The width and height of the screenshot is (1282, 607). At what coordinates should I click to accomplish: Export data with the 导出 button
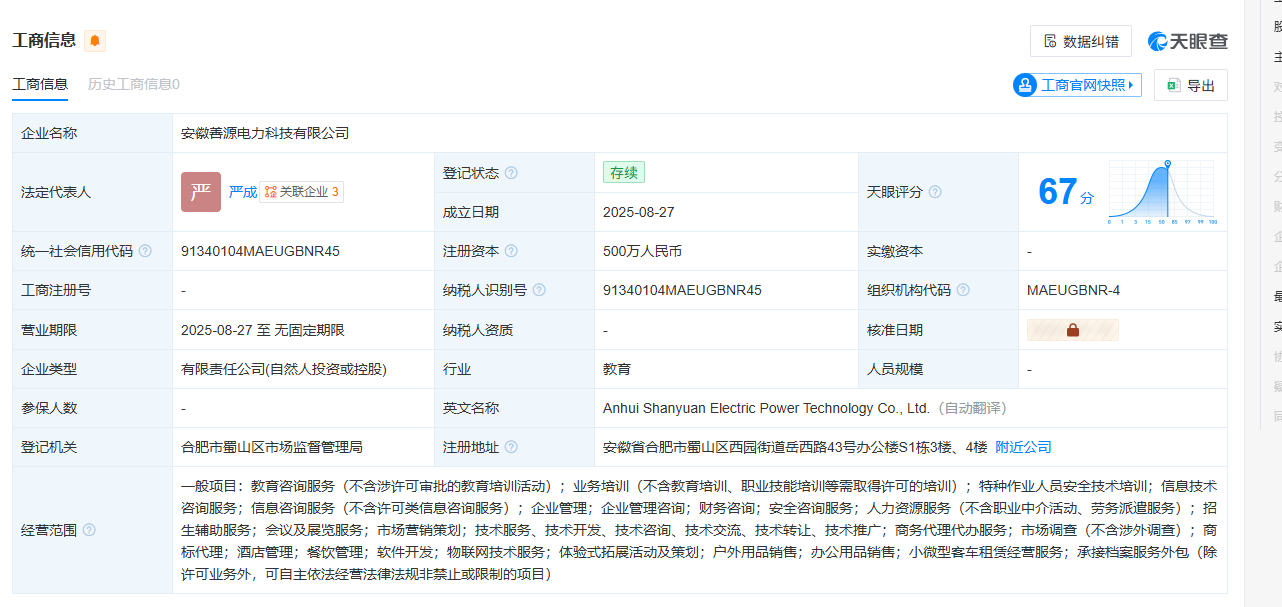pos(1190,86)
